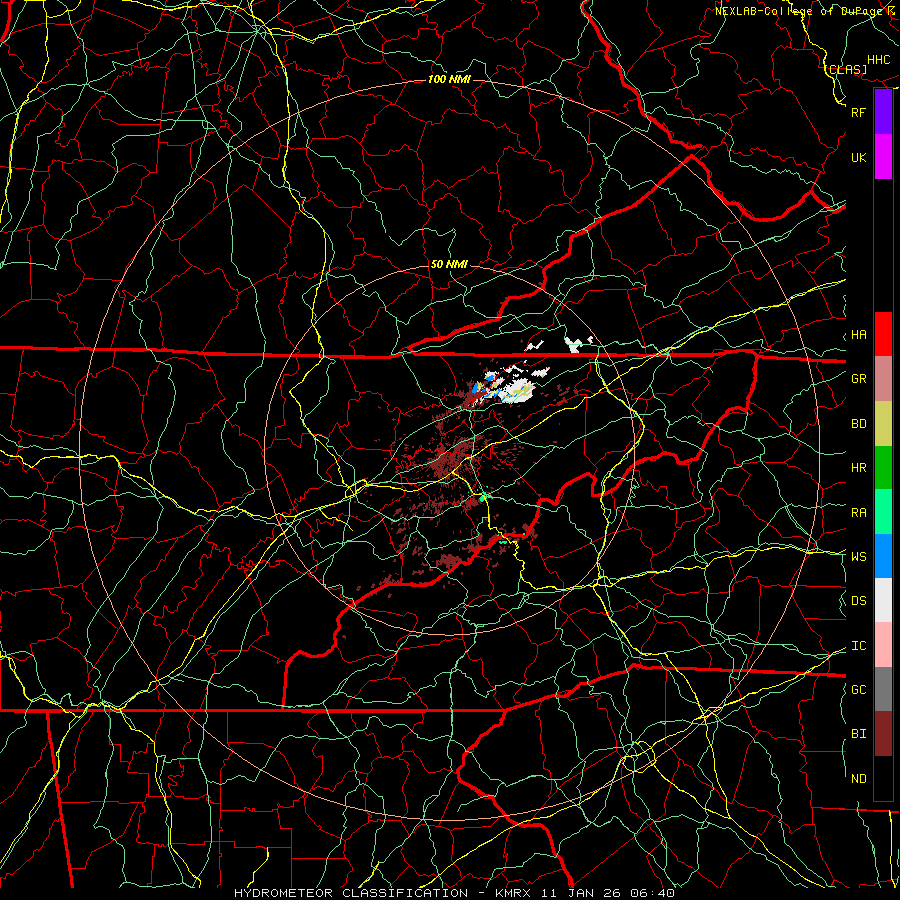The image size is (900, 900).
Task: Click the '[CLAS]' units label text
Action: (846, 69)
